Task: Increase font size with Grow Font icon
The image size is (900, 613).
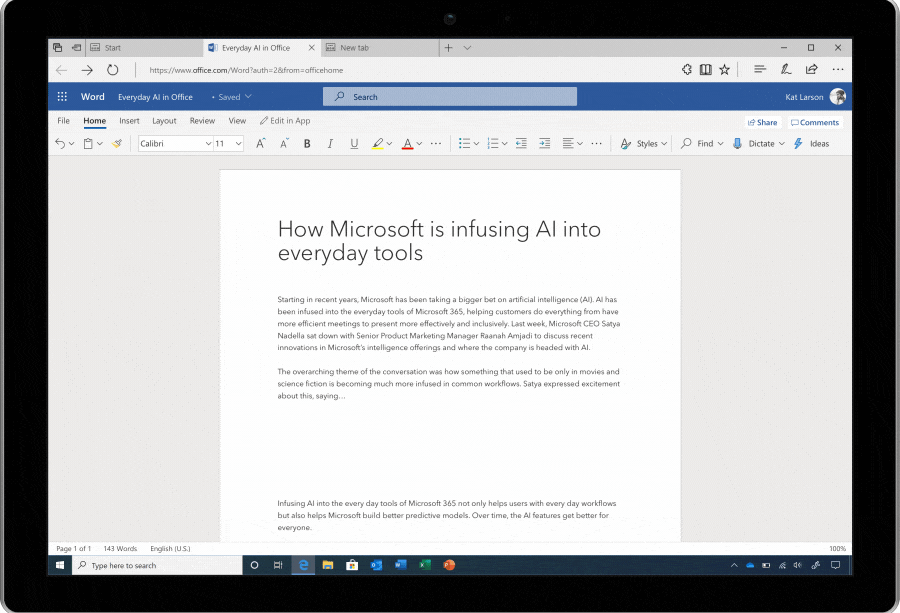Action: click(261, 143)
